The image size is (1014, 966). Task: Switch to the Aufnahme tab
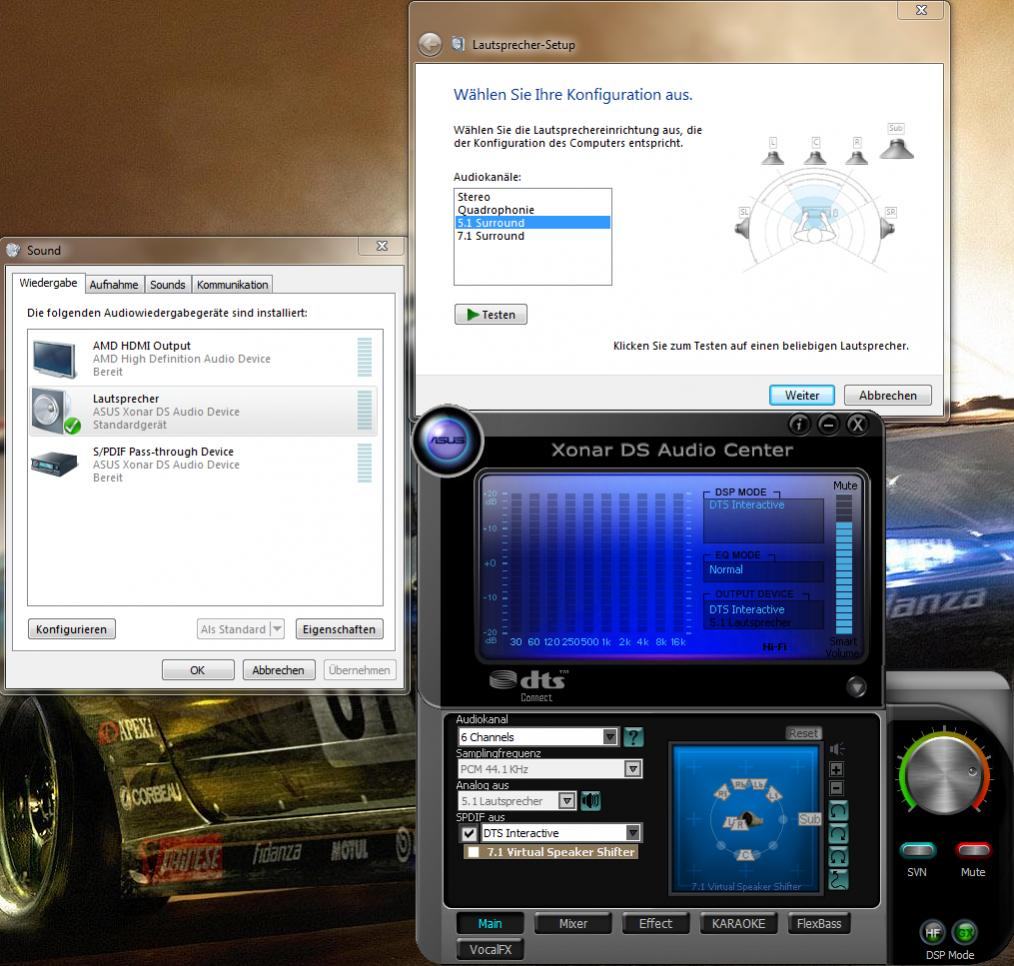[114, 284]
